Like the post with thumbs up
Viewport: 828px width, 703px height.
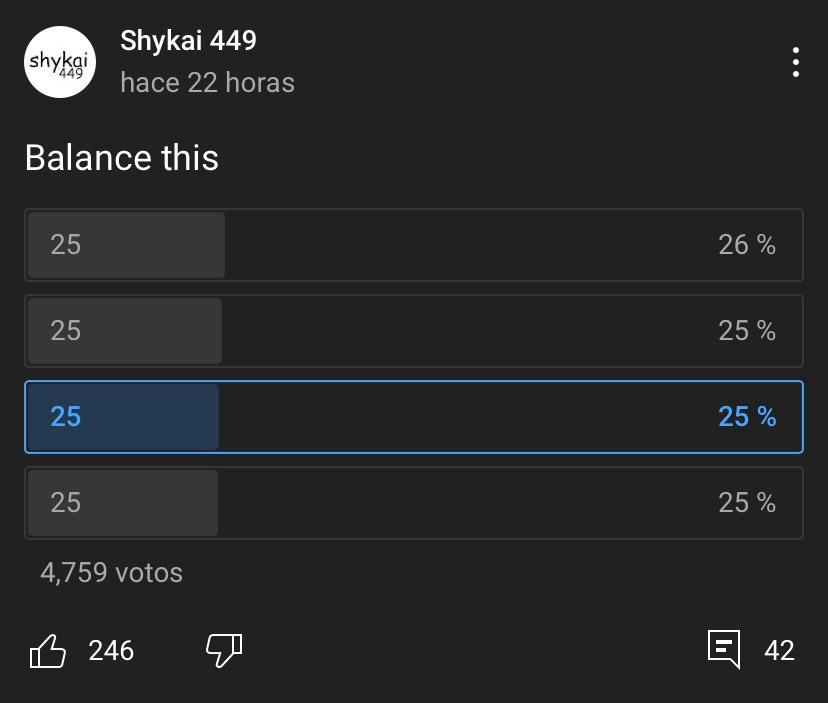coord(48,651)
